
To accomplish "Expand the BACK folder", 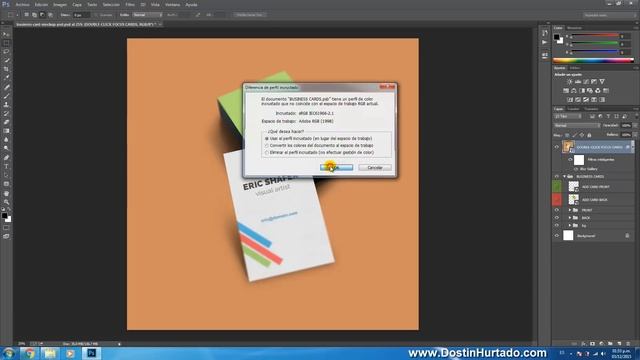I will point(570,218).
